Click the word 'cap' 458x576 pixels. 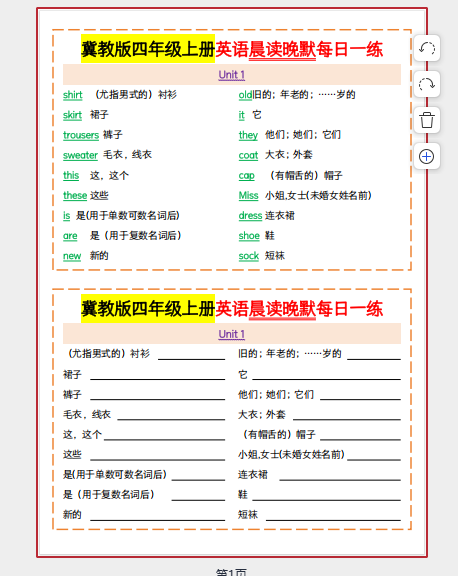click(246, 175)
